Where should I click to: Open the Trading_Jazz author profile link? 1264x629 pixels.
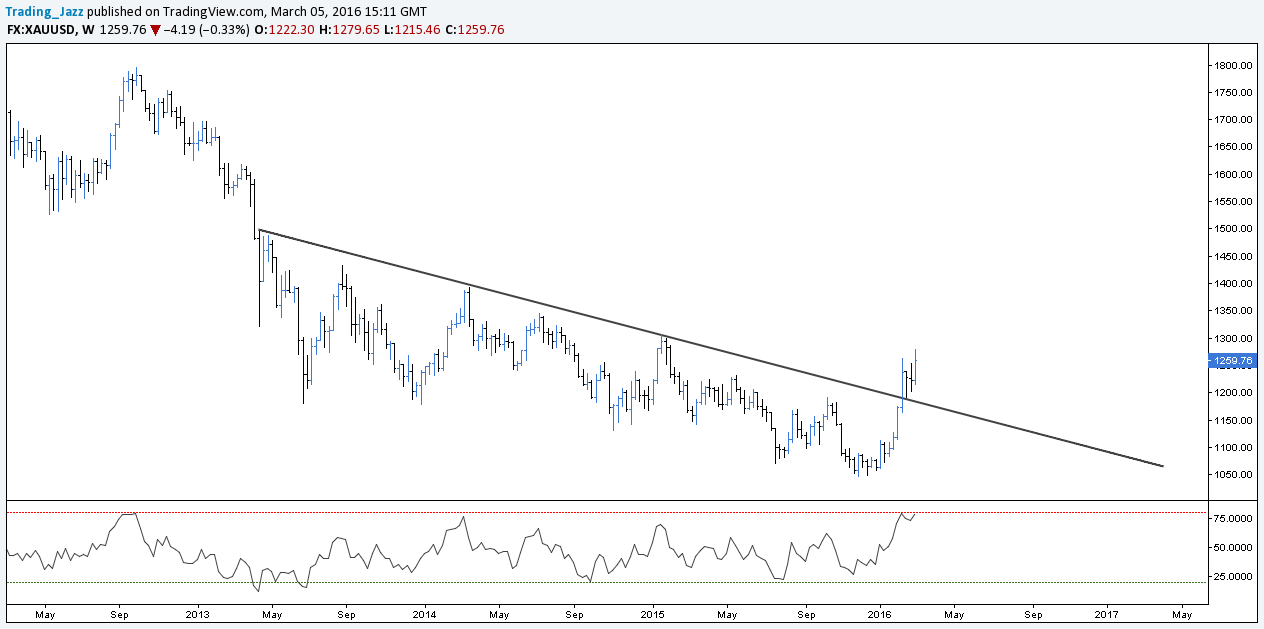point(43,12)
